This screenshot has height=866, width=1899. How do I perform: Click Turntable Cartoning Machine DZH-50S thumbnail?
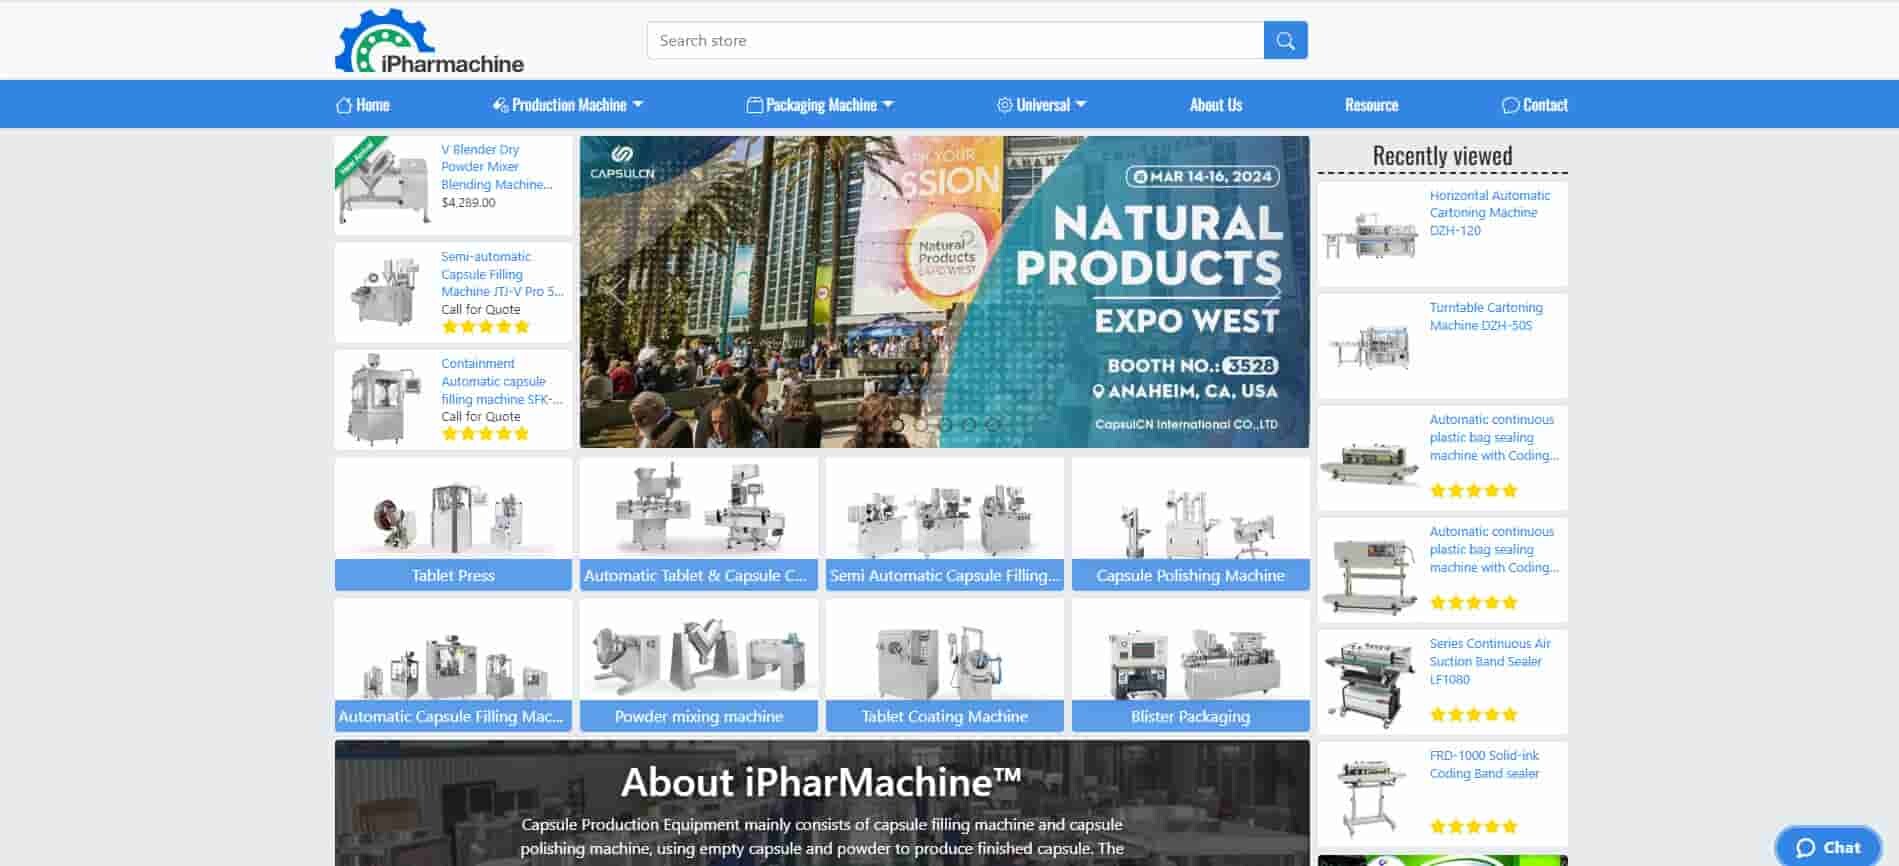click(1370, 347)
